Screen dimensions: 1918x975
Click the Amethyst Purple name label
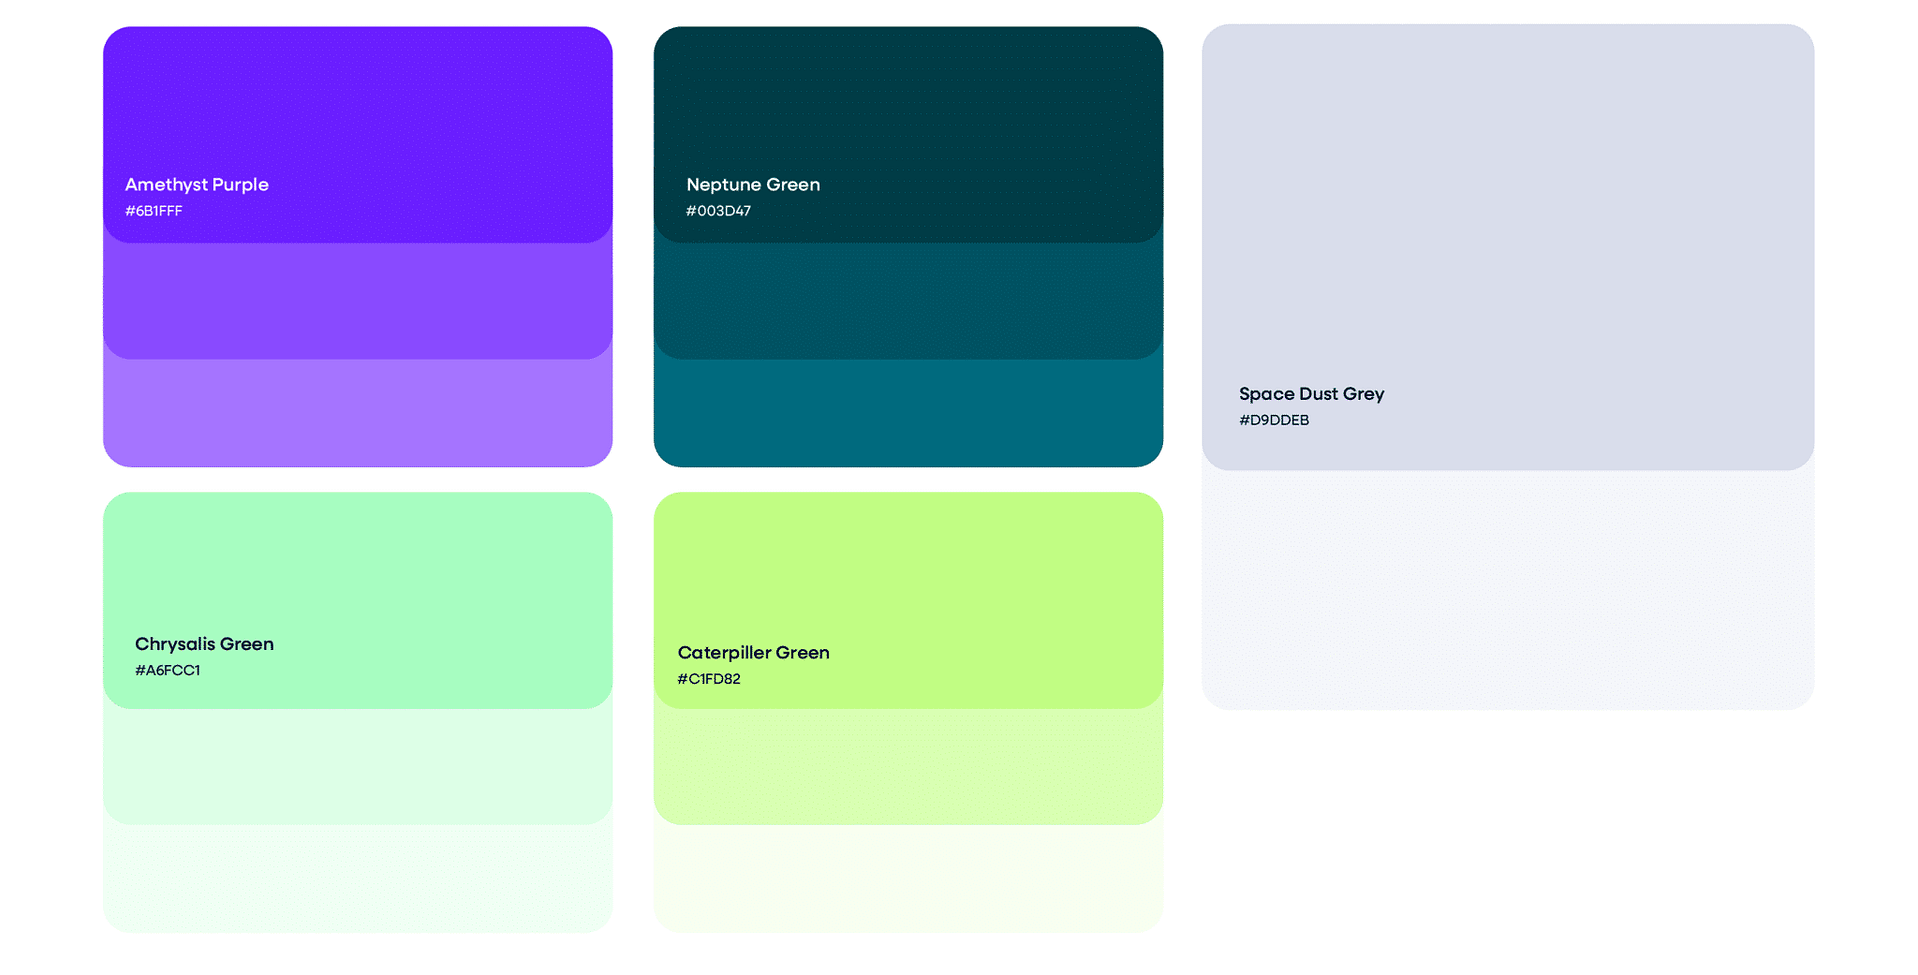[197, 185]
